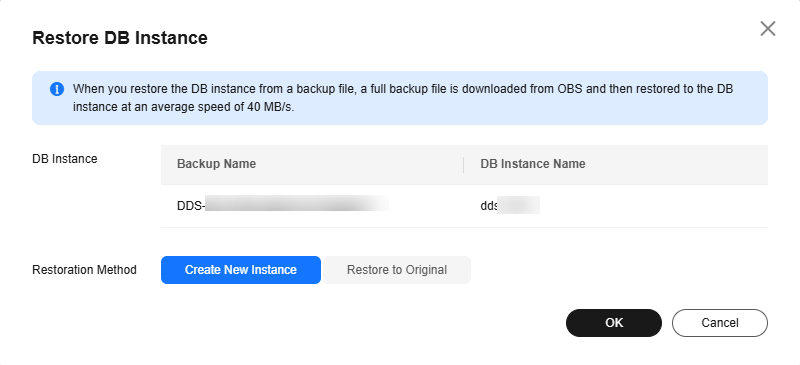Click the blue info icon in banner
Viewport: 800px width, 365px height.
click(x=57, y=89)
